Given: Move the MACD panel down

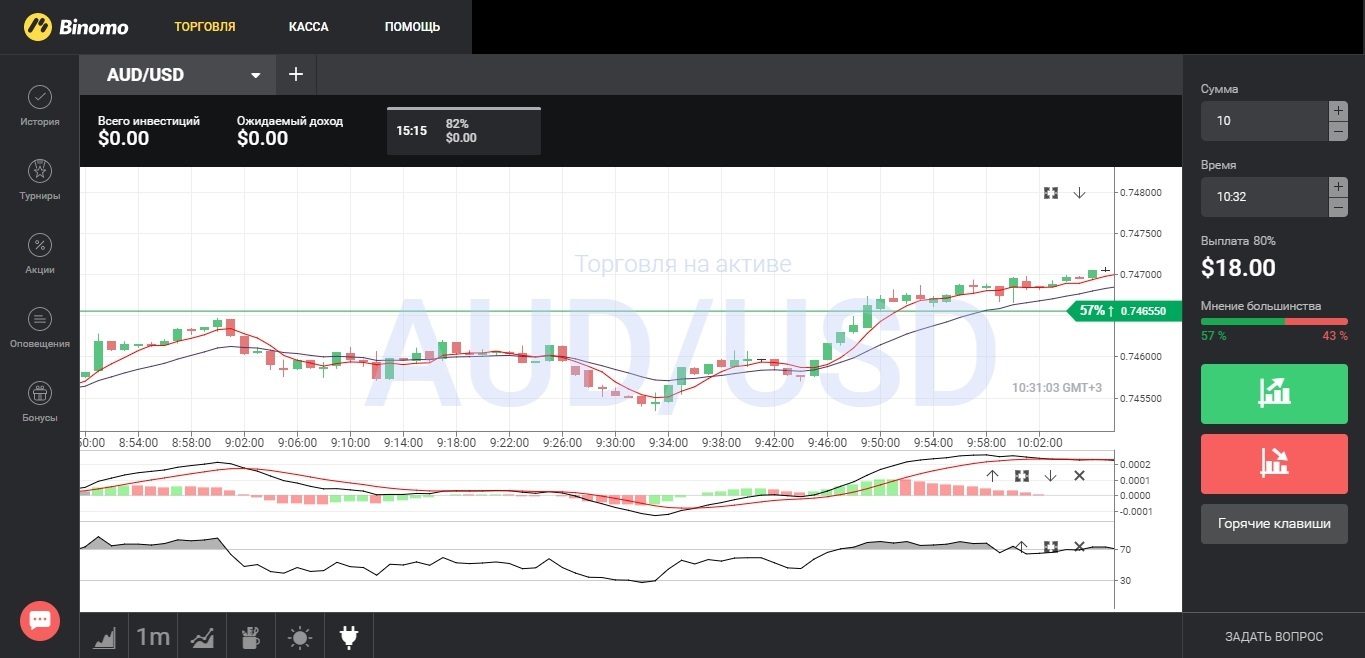Looking at the screenshot, I should (1050, 476).
